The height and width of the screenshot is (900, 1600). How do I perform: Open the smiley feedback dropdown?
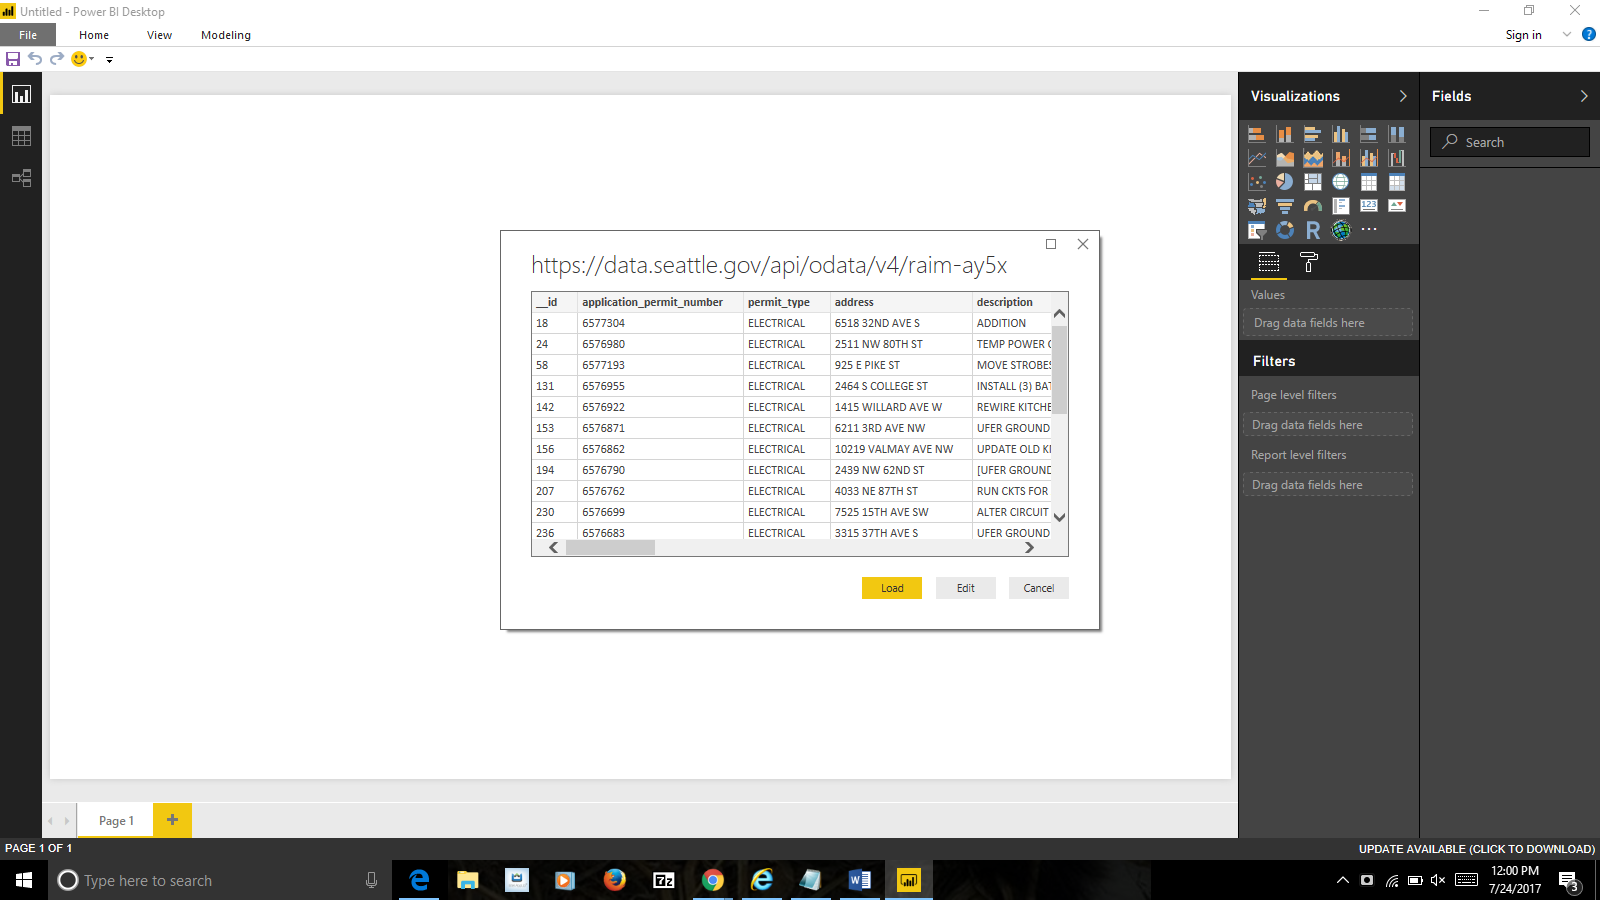83,59
